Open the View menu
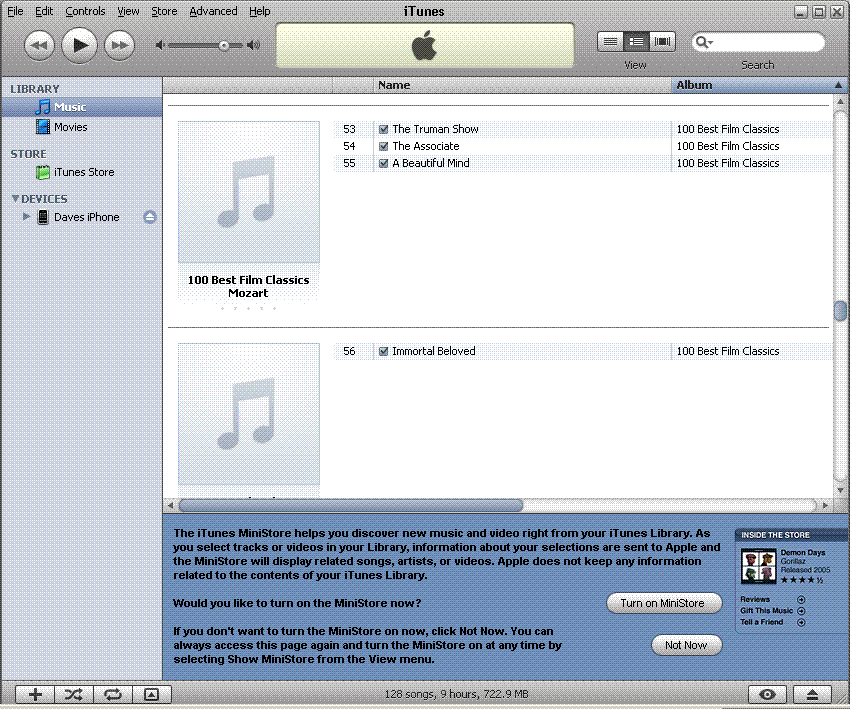The width and height of the screenshot is (850, 709). pyautogui.click(x=128, y=11)
